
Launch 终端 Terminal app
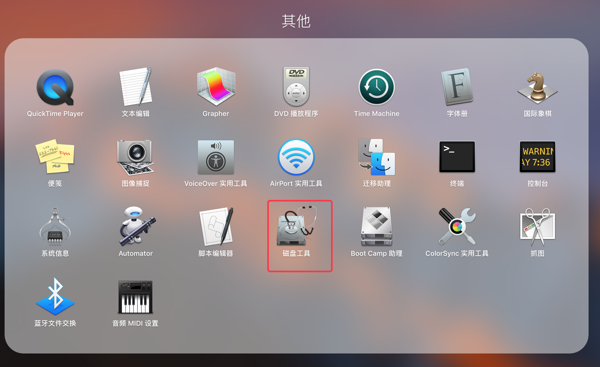click(x=457, y=157)
